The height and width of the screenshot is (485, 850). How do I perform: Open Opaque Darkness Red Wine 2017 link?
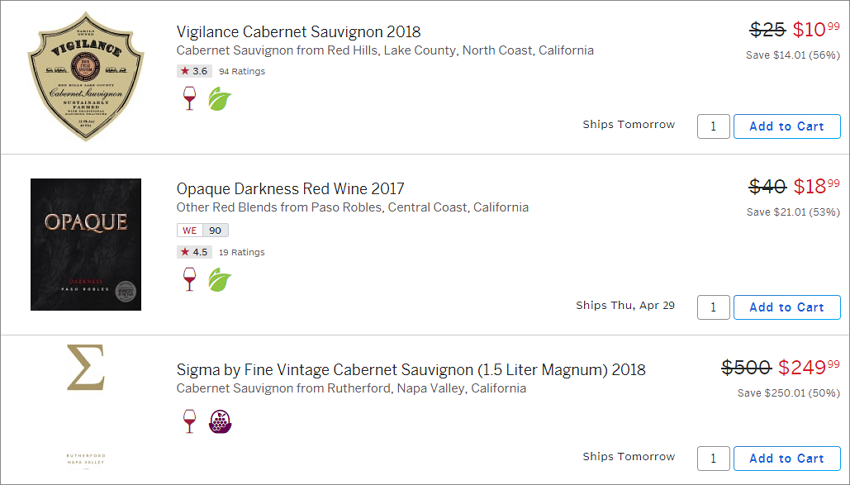click(290, 189)
